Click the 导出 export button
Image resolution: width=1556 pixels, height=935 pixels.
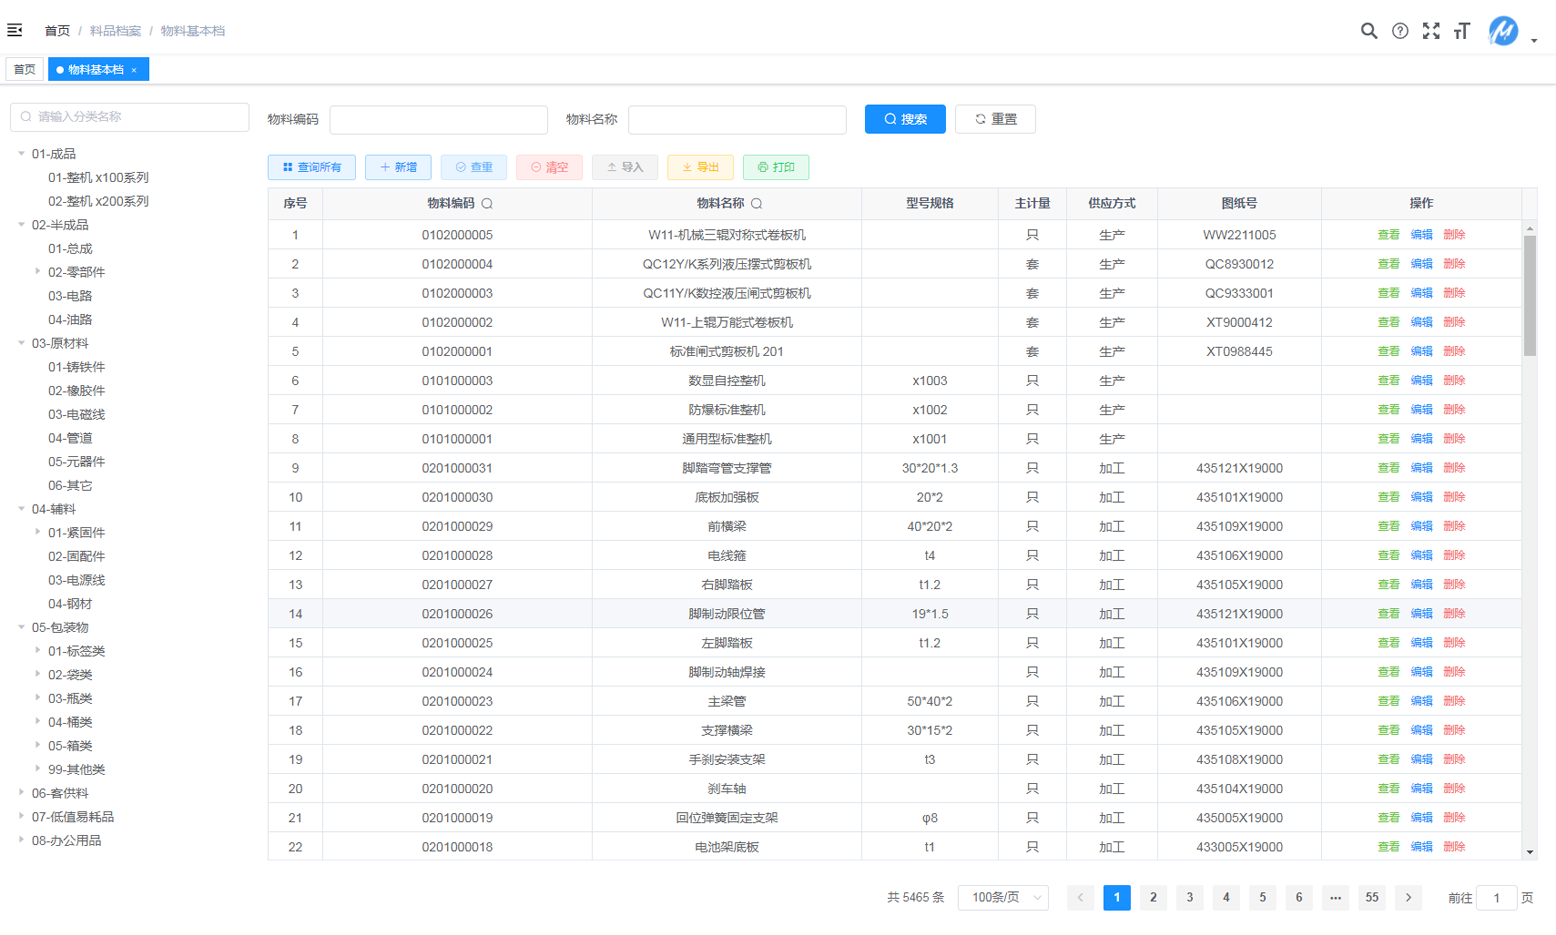(700, 167)
